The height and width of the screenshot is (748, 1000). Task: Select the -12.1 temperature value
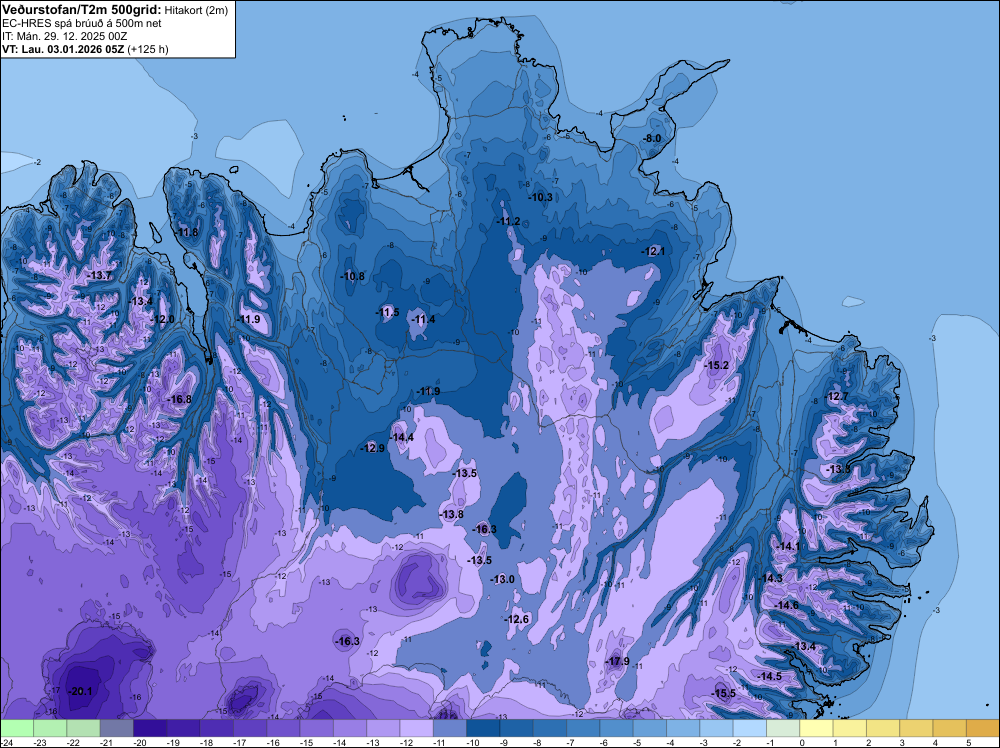pyautogui.click(x=653, y=251)
